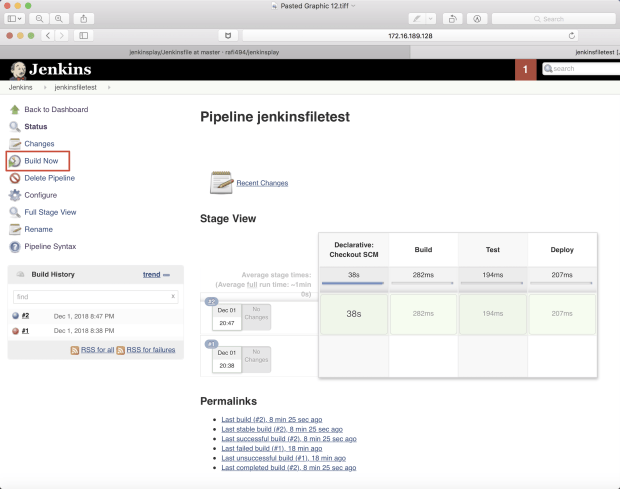Click the Preview zoom in button
The width and height of the screenshot is (620, 489).
pos(59,19)
